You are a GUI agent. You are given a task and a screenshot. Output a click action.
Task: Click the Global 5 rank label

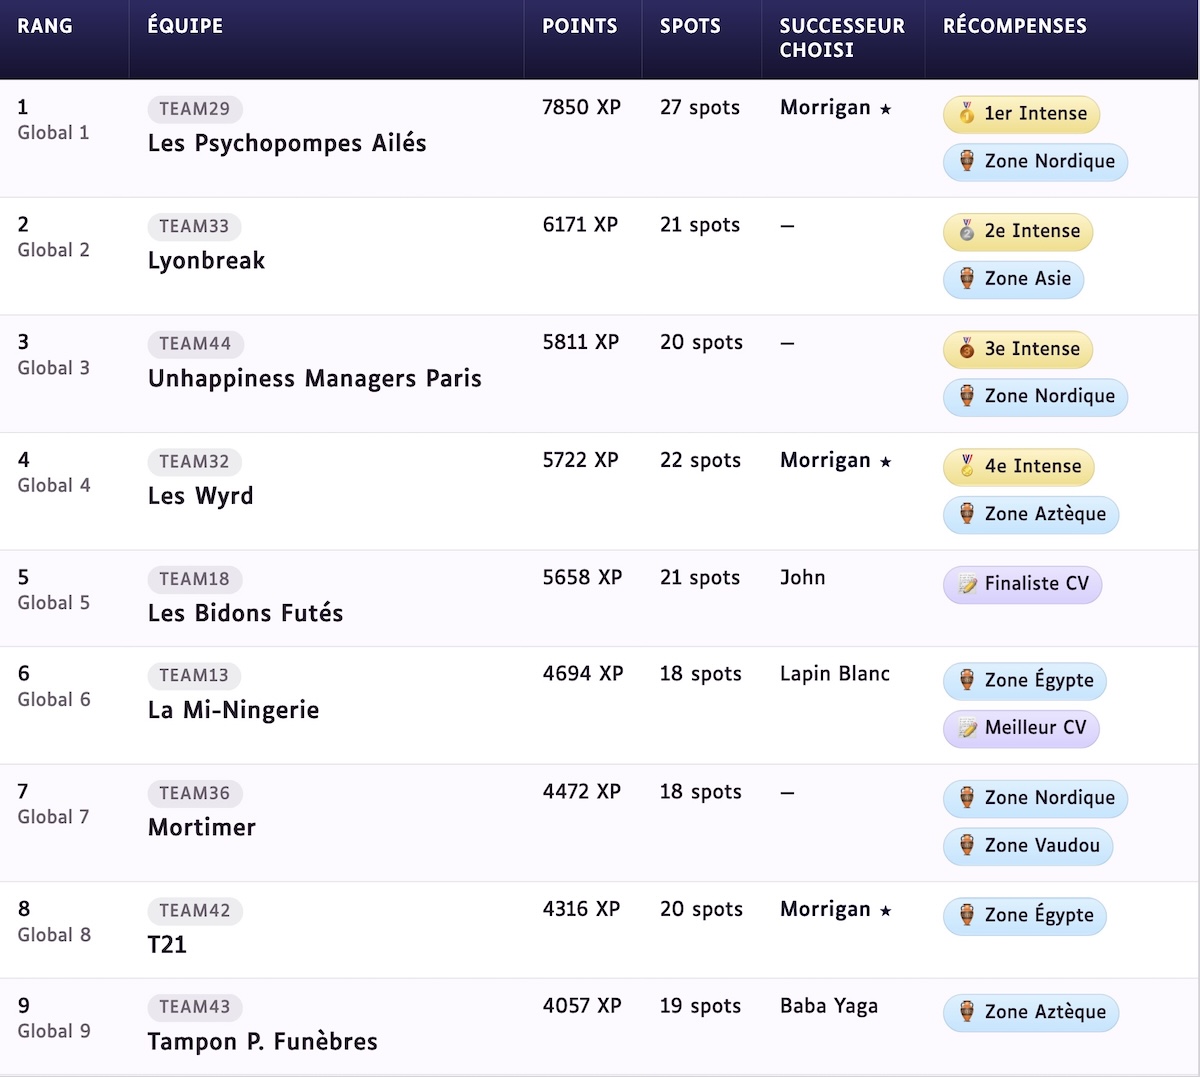pos(54,603)
